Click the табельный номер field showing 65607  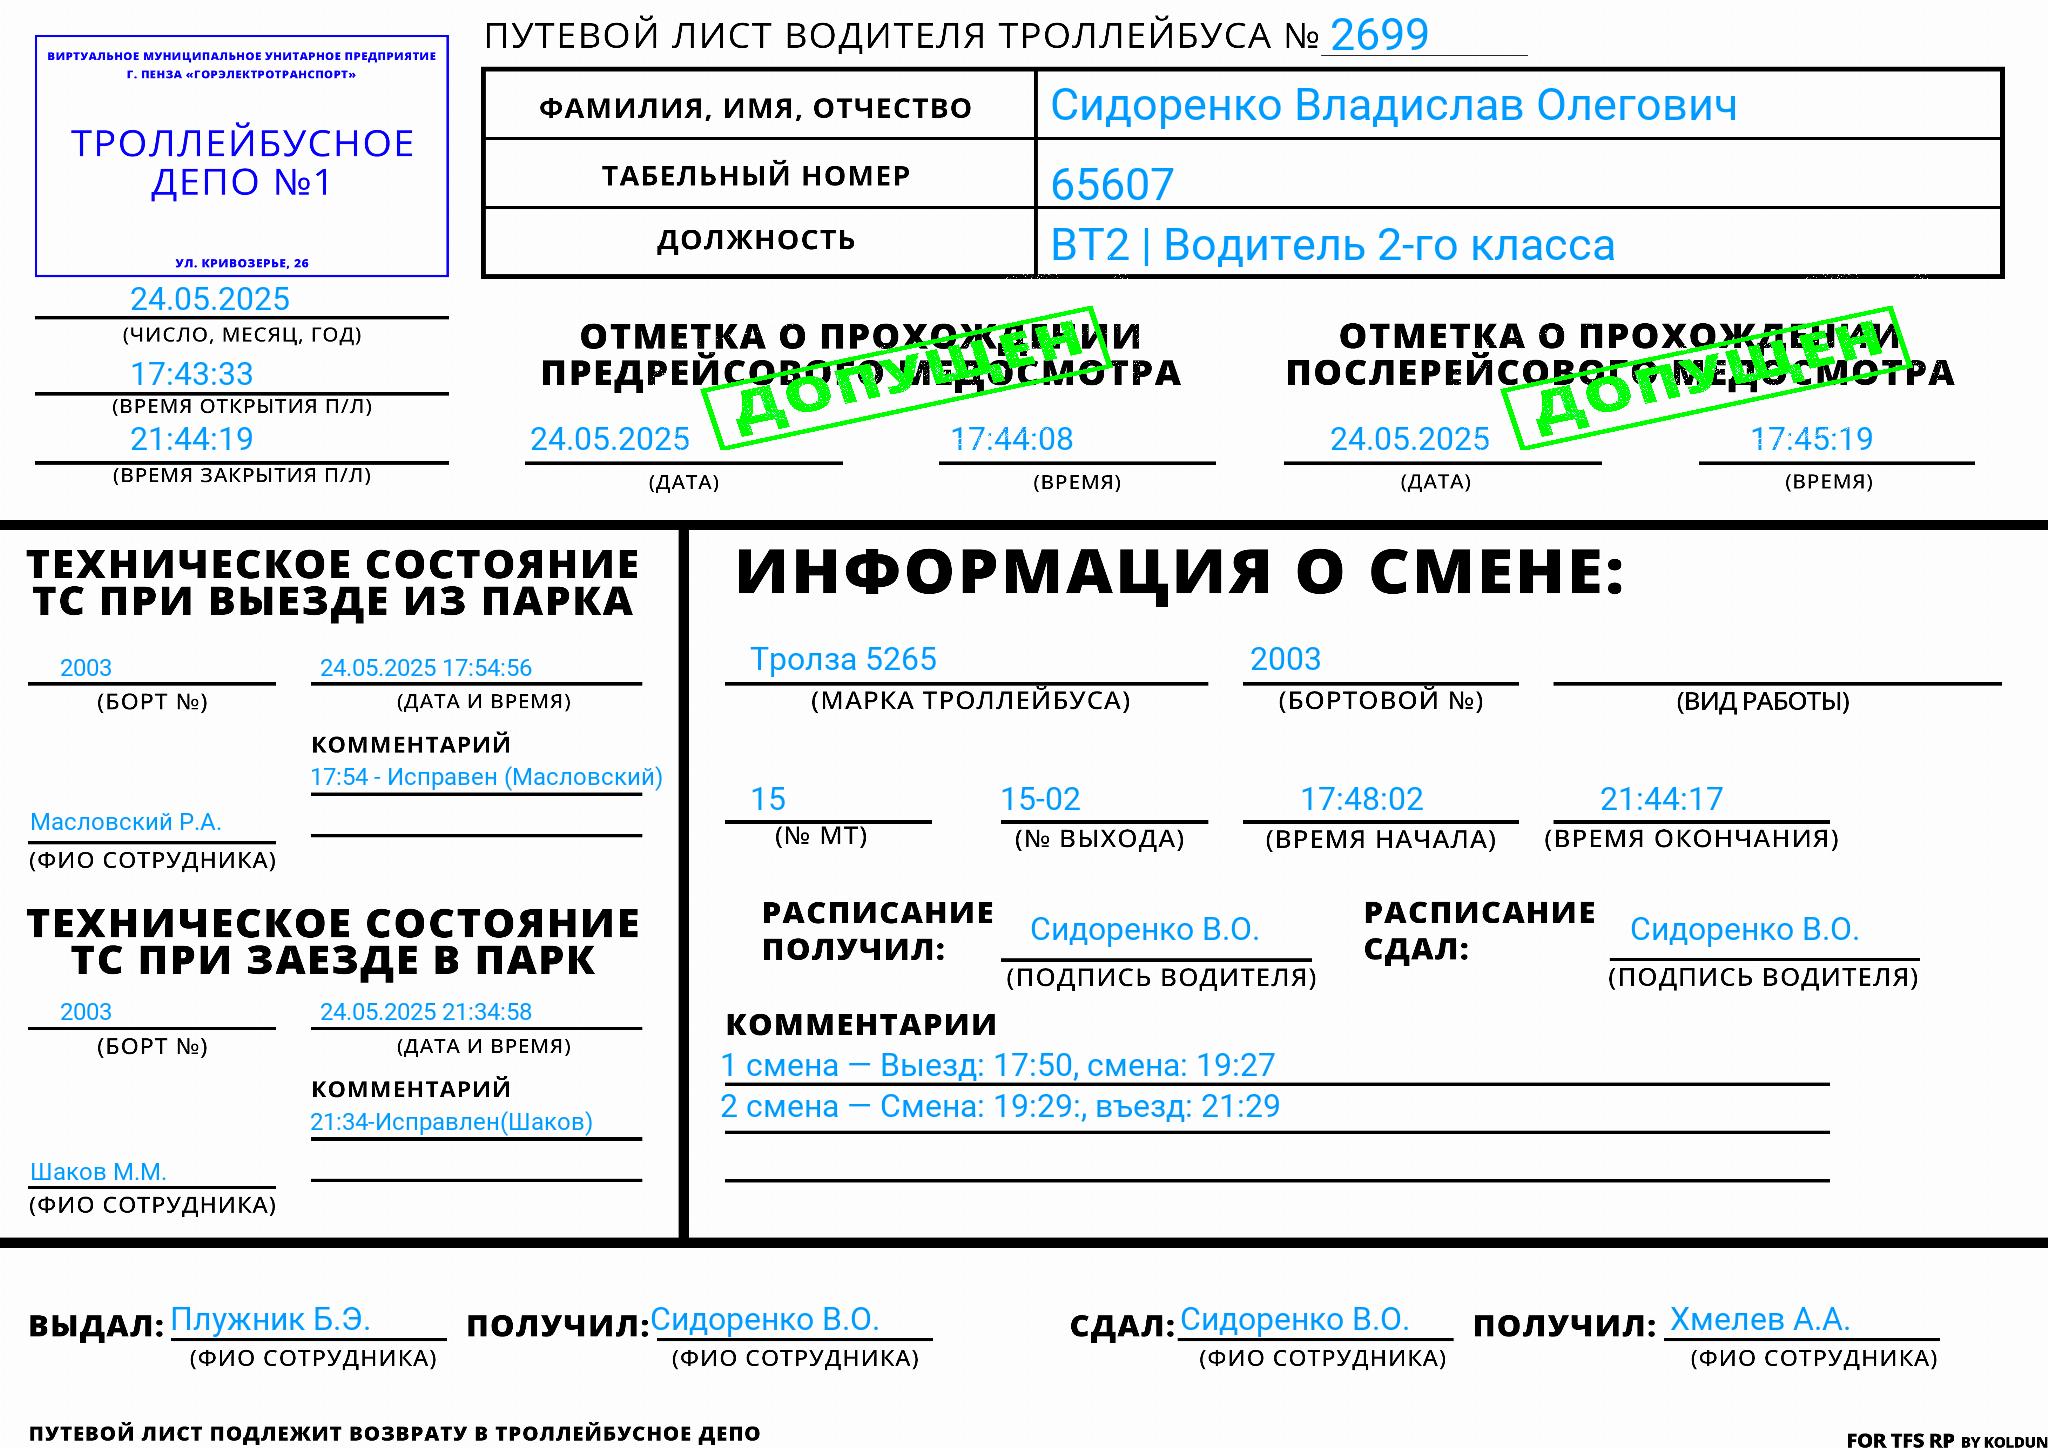coord(1113,182)
